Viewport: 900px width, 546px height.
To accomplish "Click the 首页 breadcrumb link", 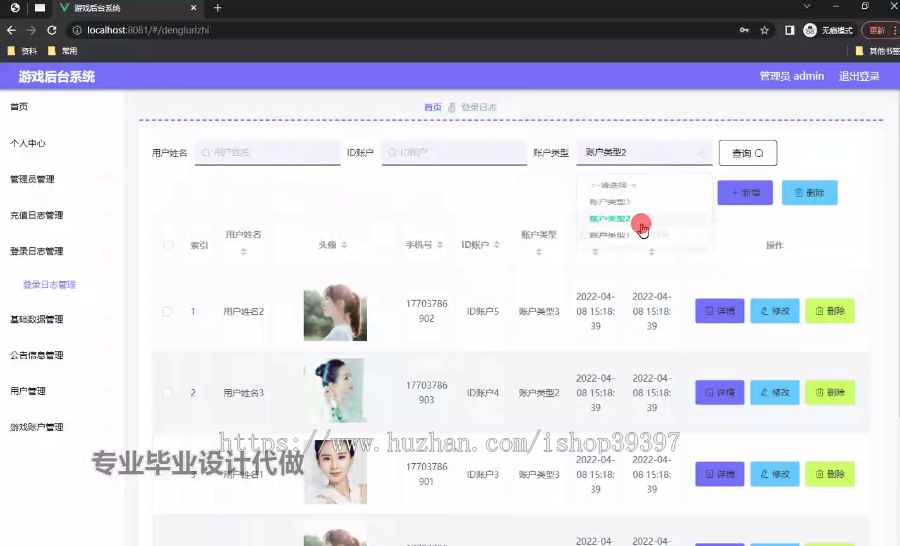I will pos(433,107).
